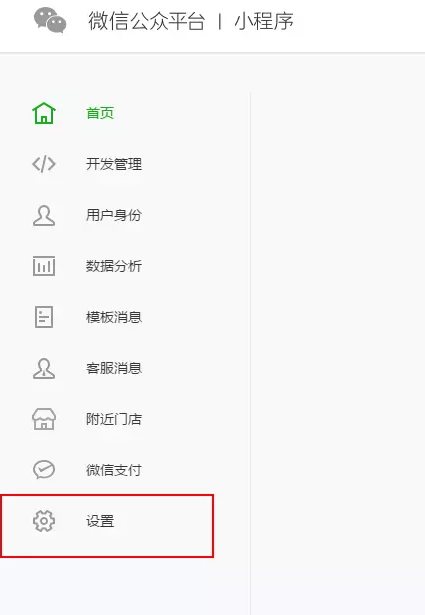Select 客服消息 in the sidebar
425x615 pixels.
pos(114,368)
